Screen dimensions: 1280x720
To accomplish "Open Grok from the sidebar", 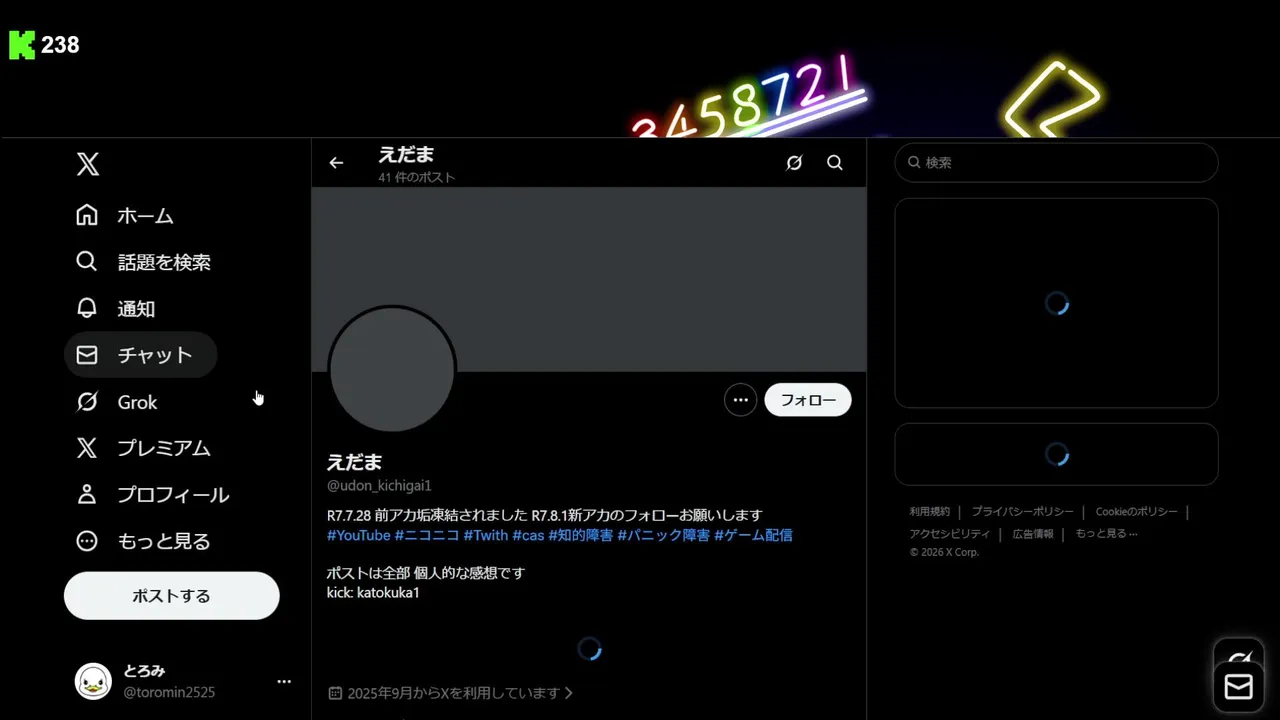I will [117, 402].
